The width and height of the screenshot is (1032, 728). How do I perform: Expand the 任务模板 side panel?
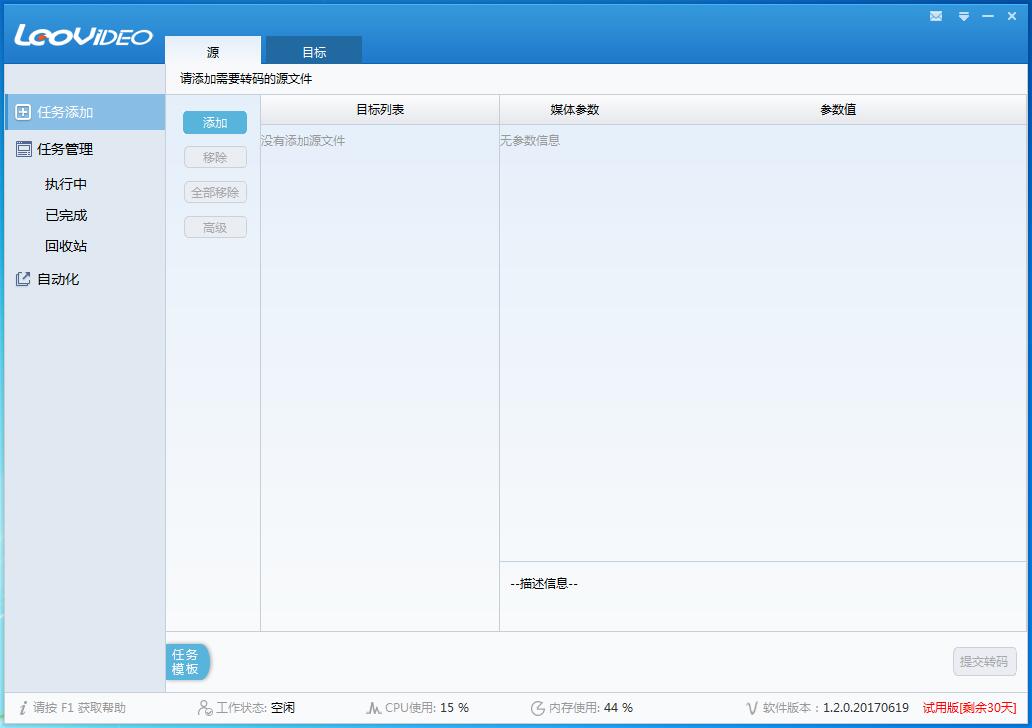[x=186, y=662]
